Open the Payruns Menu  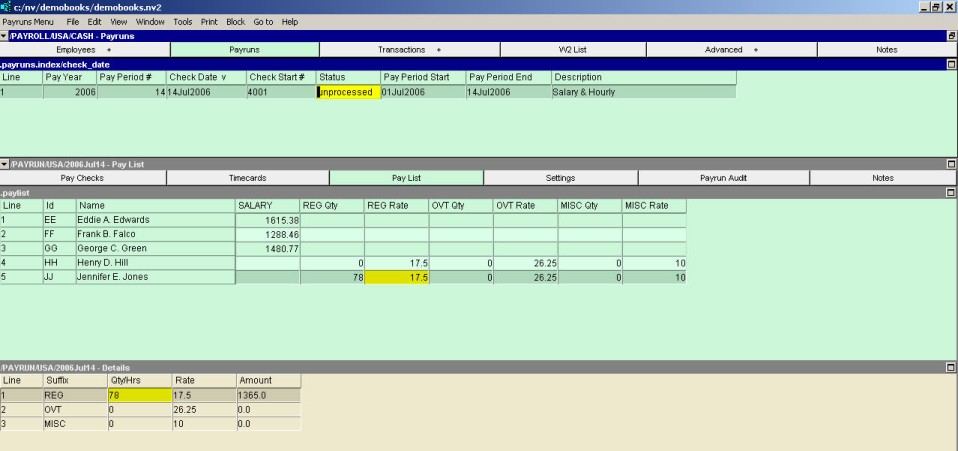pyautogui.click(x=28, y=21)
